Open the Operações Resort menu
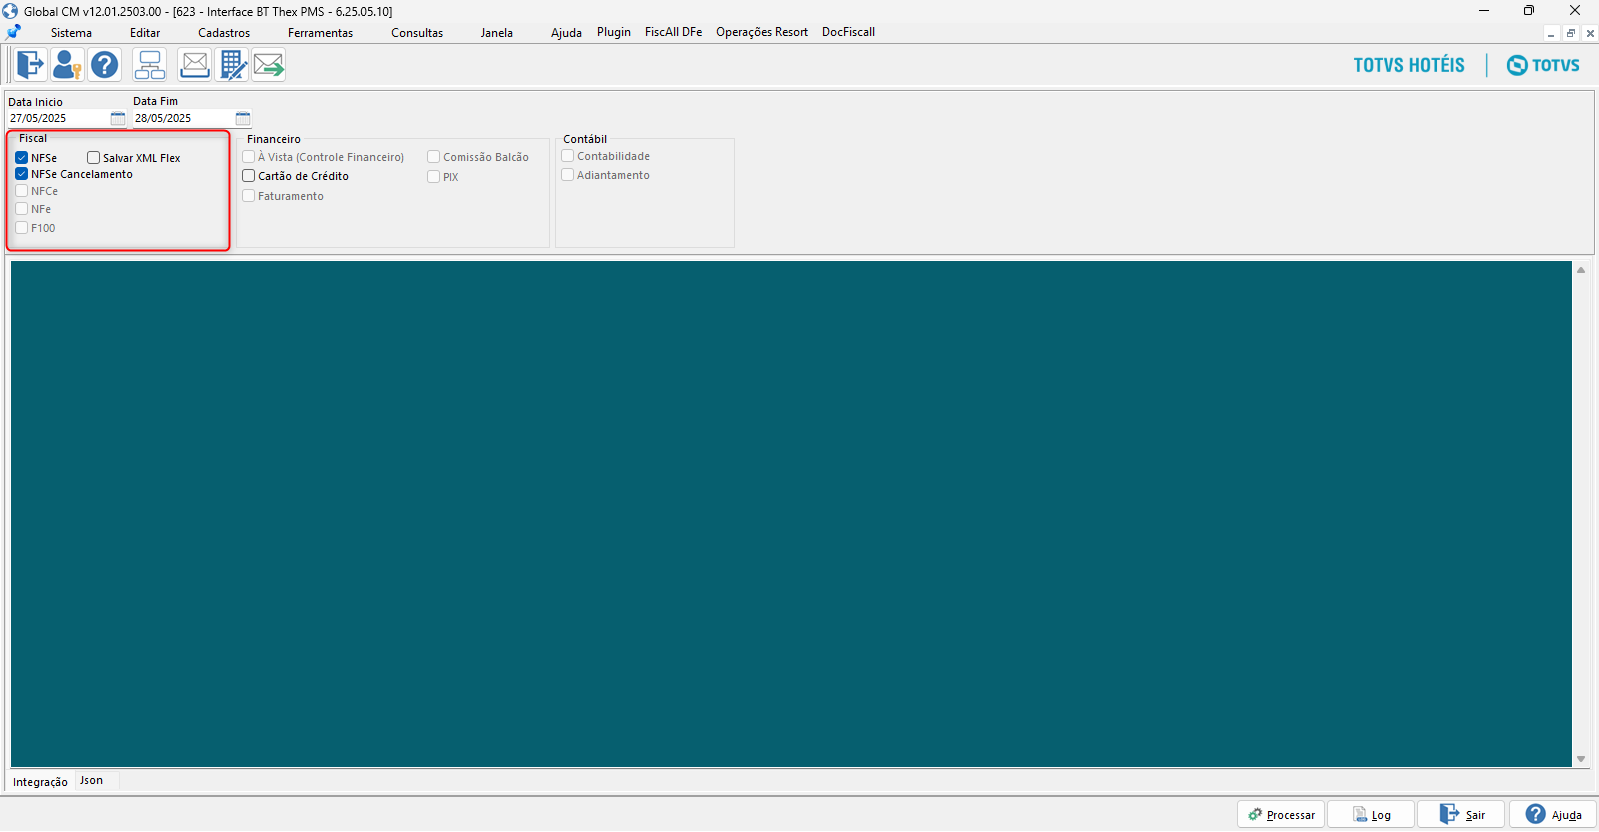The image size is (1599, 832). coord(762,32)
